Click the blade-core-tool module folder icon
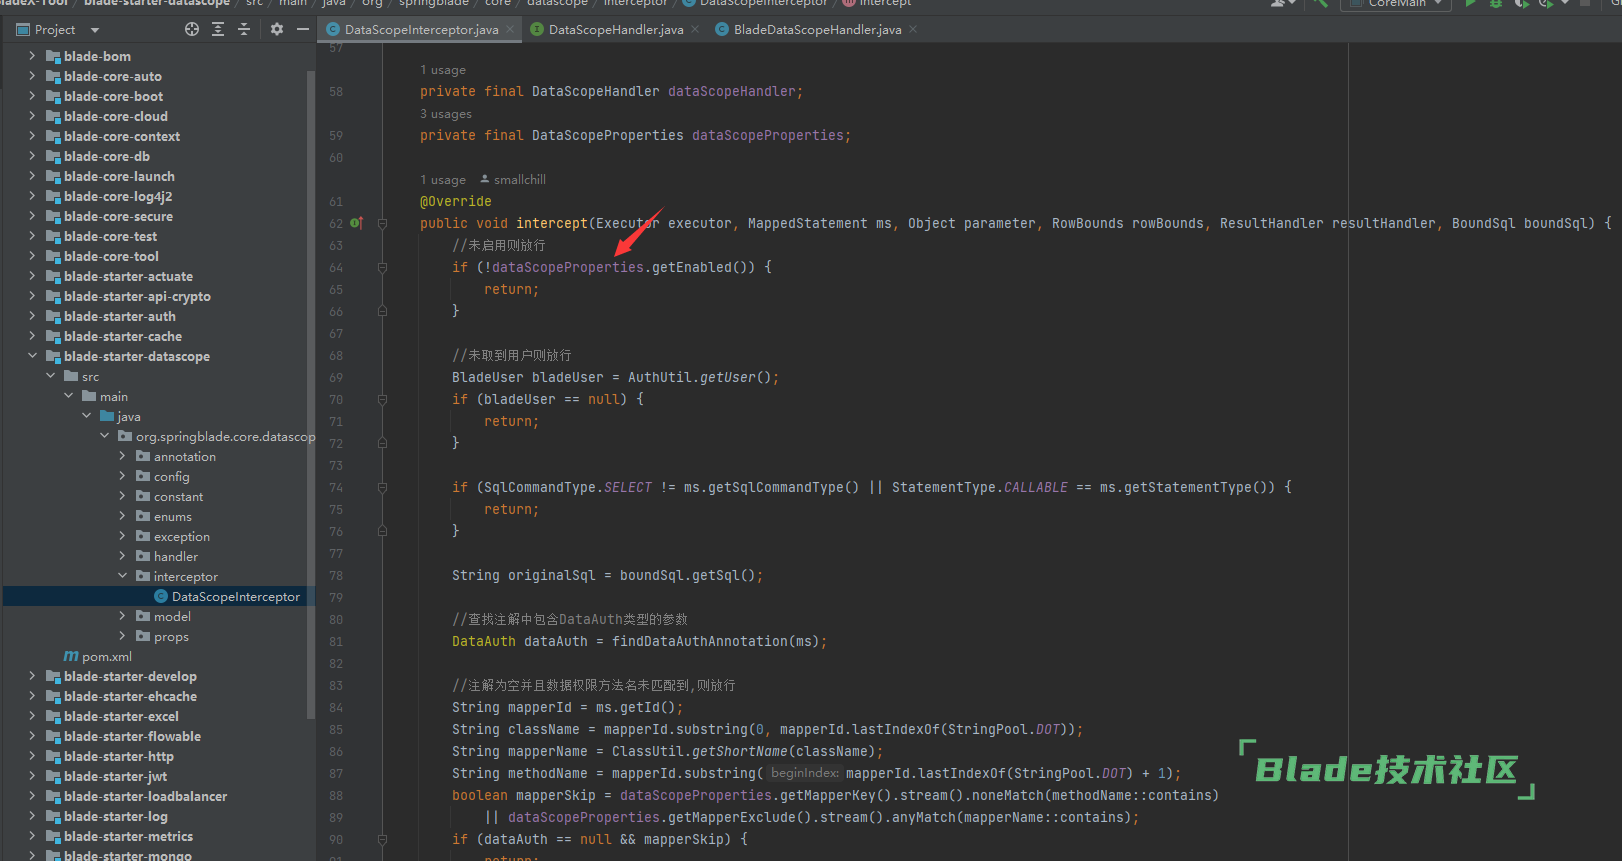The height and width of the screenshot is (861, 1622). click(x=53, y=257)
